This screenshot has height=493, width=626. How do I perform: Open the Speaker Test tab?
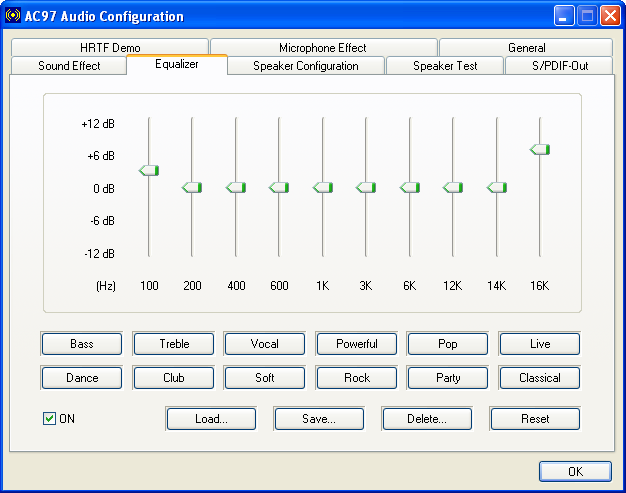(x=445, y=65)
